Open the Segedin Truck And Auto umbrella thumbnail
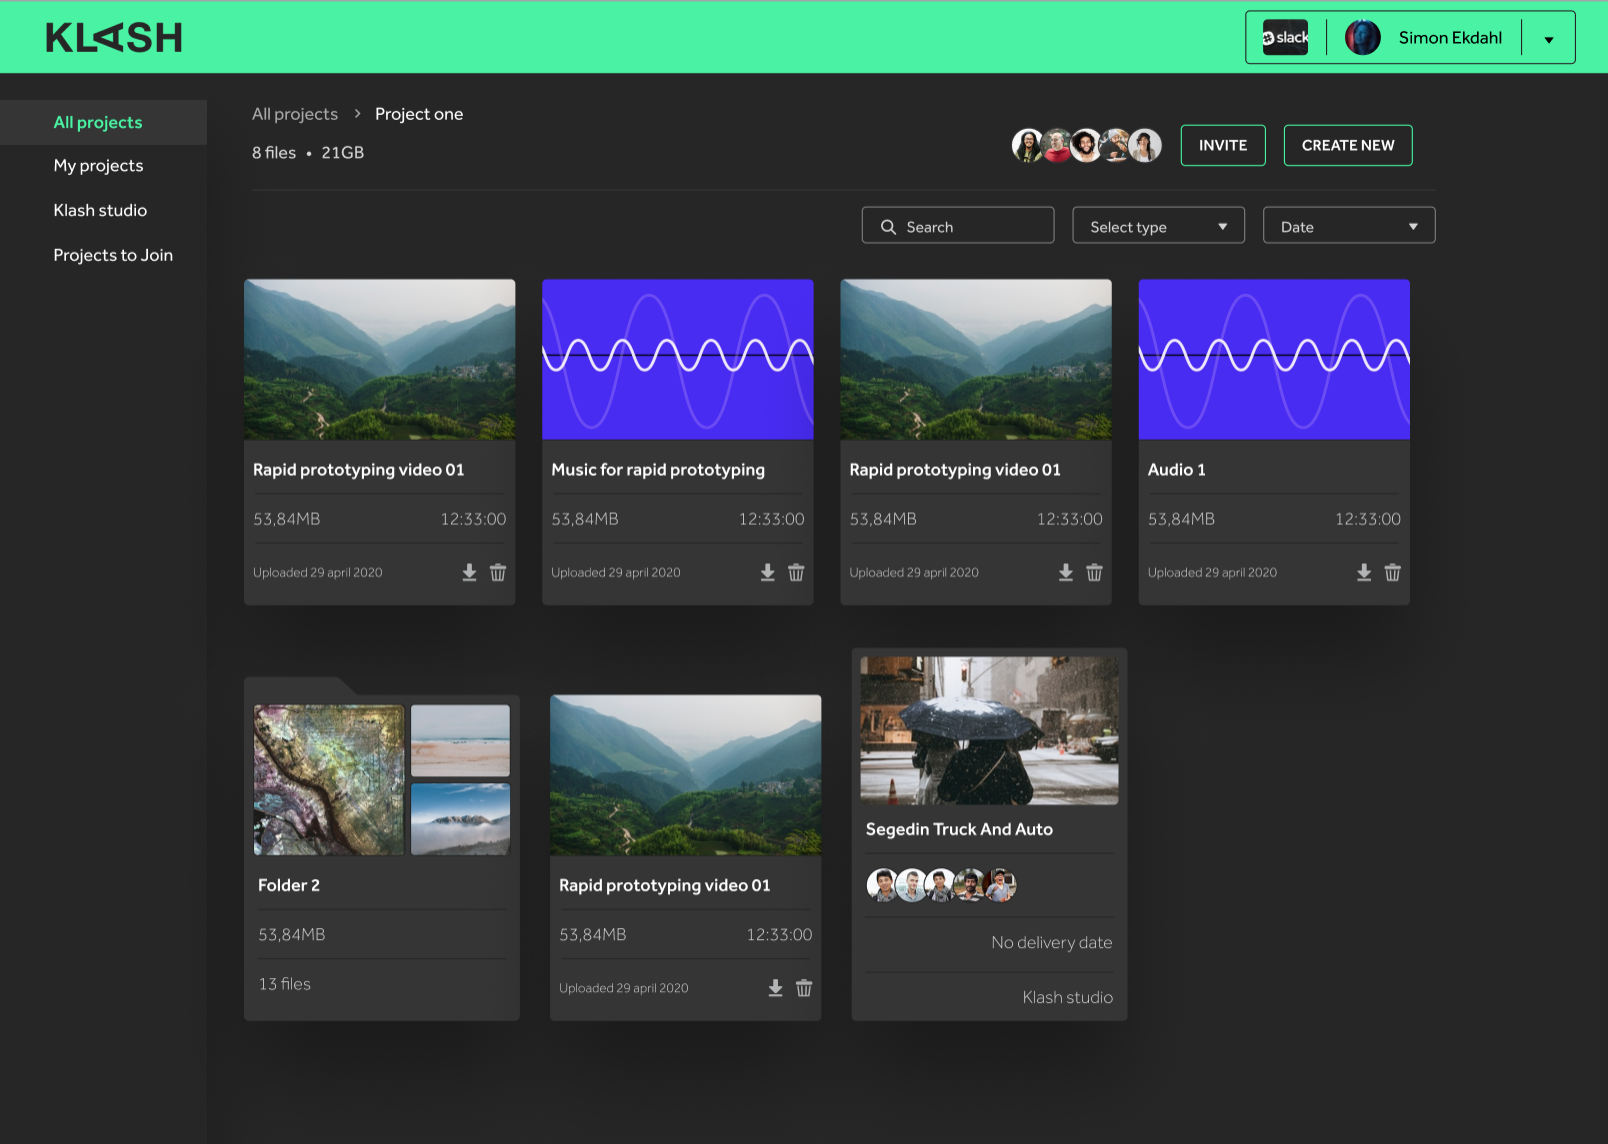1608x1144 pixels. 990,731
